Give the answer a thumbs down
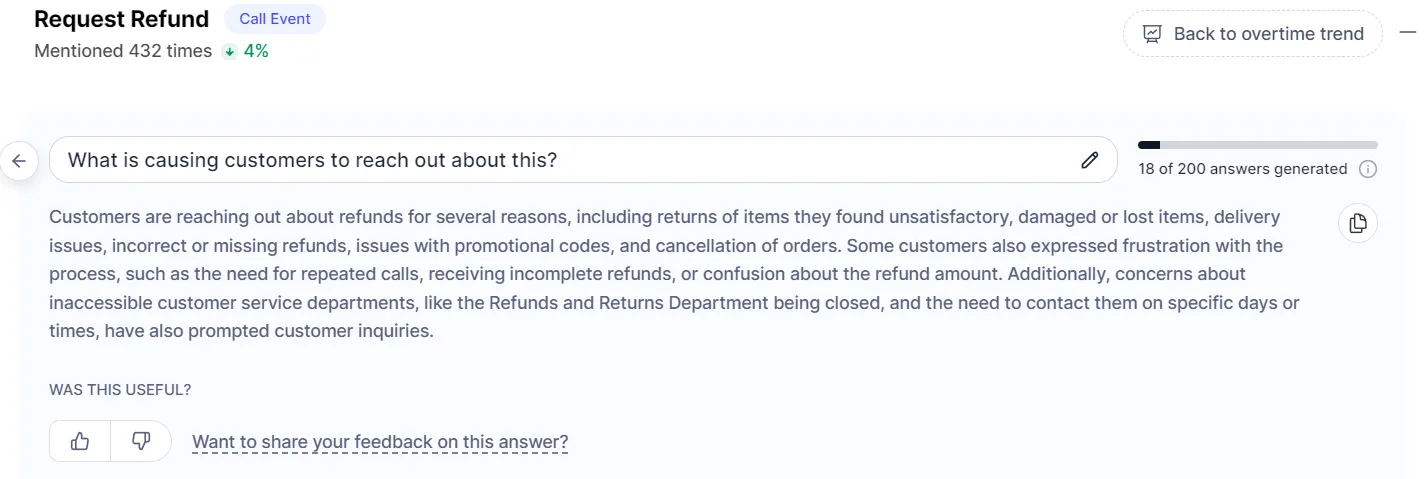The image size is (1424, 479). [141, 441]
